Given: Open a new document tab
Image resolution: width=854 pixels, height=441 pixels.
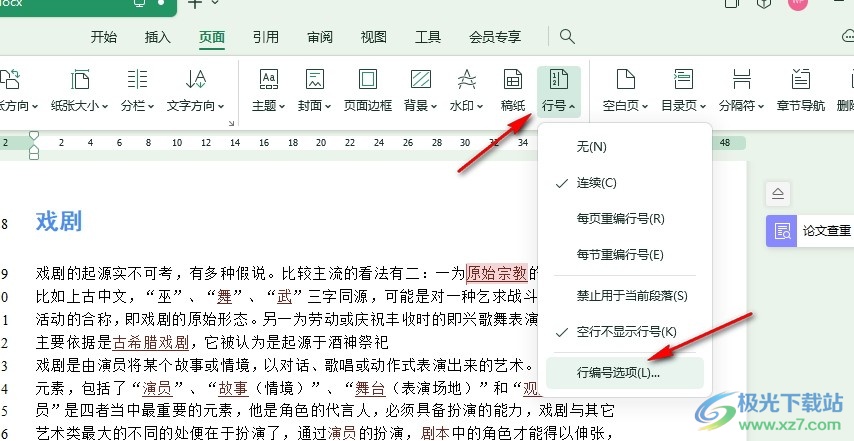Looking at the screenshot, I should (x=196, y=3).
